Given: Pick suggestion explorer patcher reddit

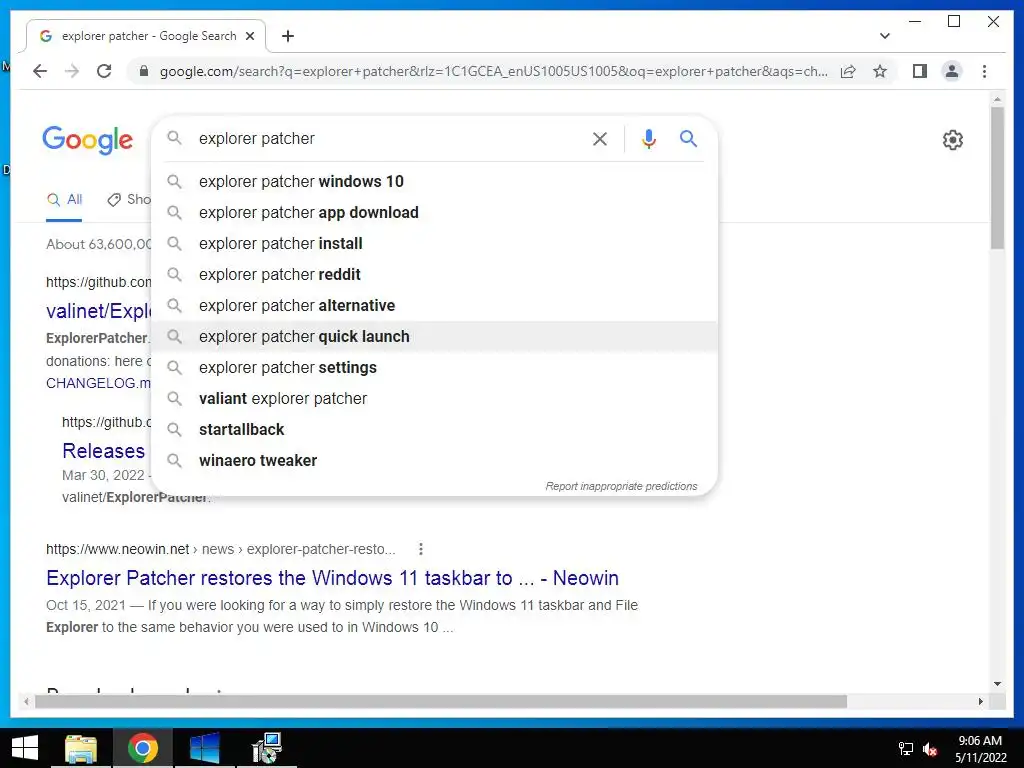Looking at the screenshot, I should coord(434,274).
